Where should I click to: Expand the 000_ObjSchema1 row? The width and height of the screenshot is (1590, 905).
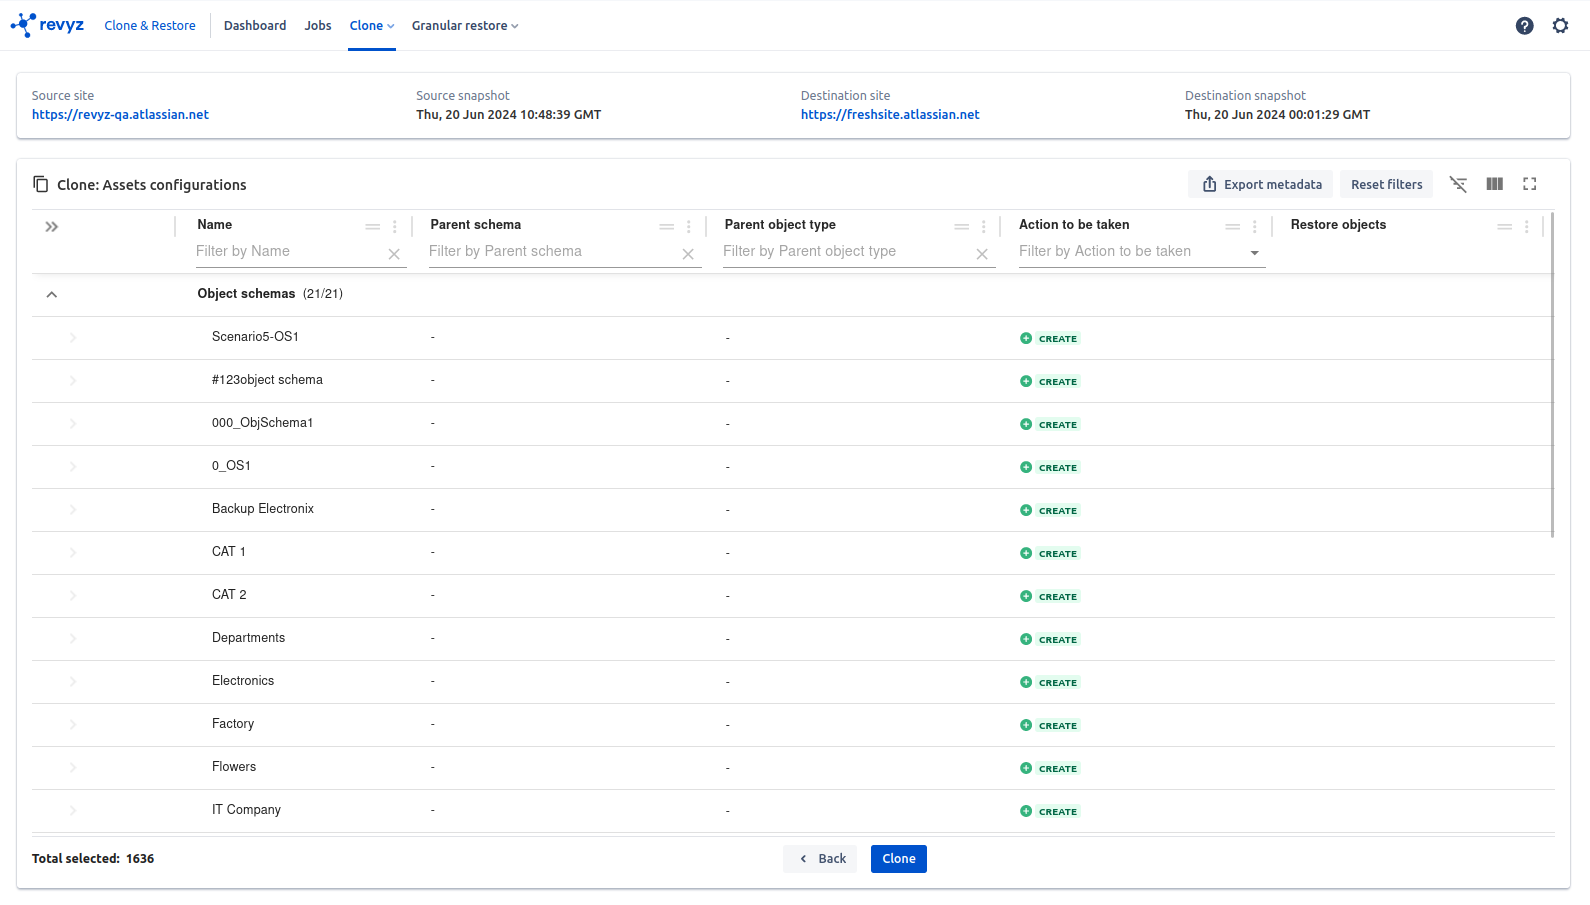click(x=73, y=424)
